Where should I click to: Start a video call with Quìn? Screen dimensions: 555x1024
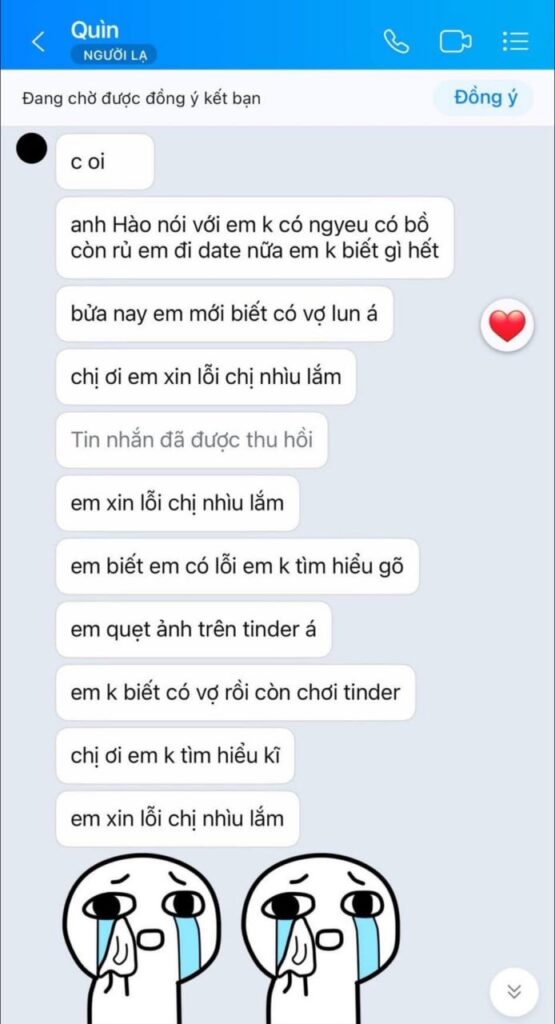[455, 42]
